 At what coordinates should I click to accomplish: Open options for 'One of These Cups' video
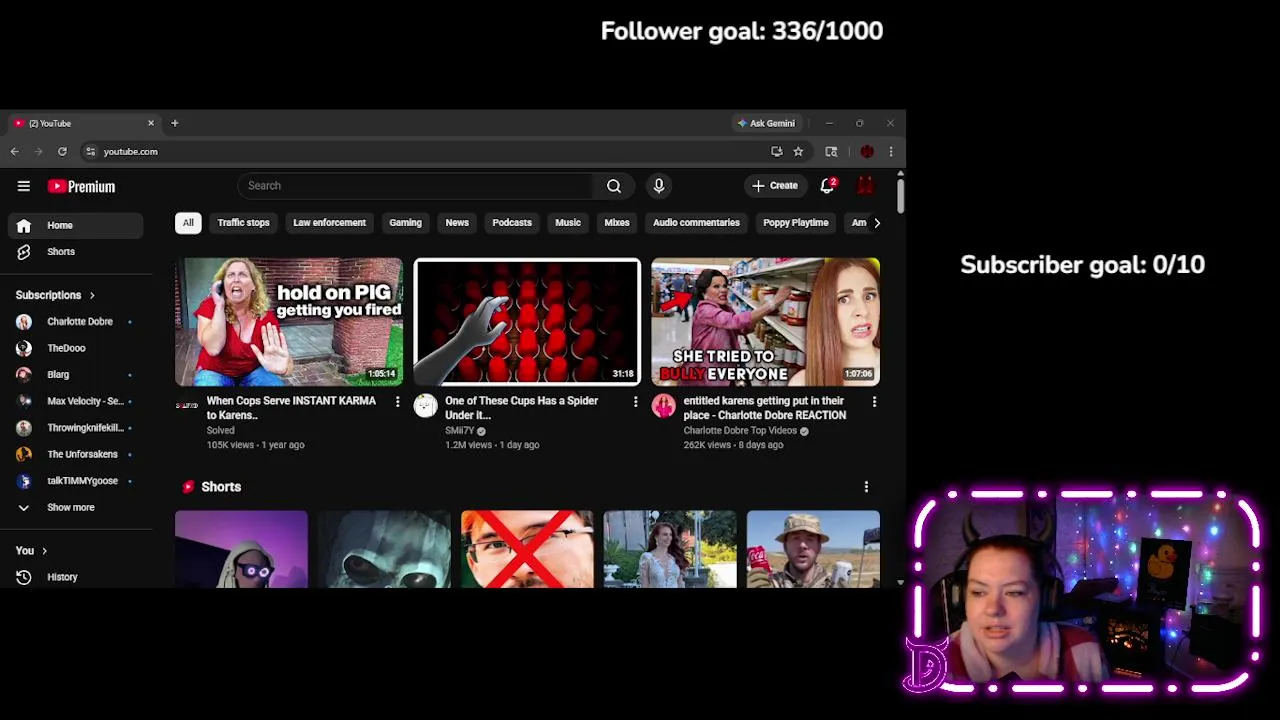click(x=635, y=402)
